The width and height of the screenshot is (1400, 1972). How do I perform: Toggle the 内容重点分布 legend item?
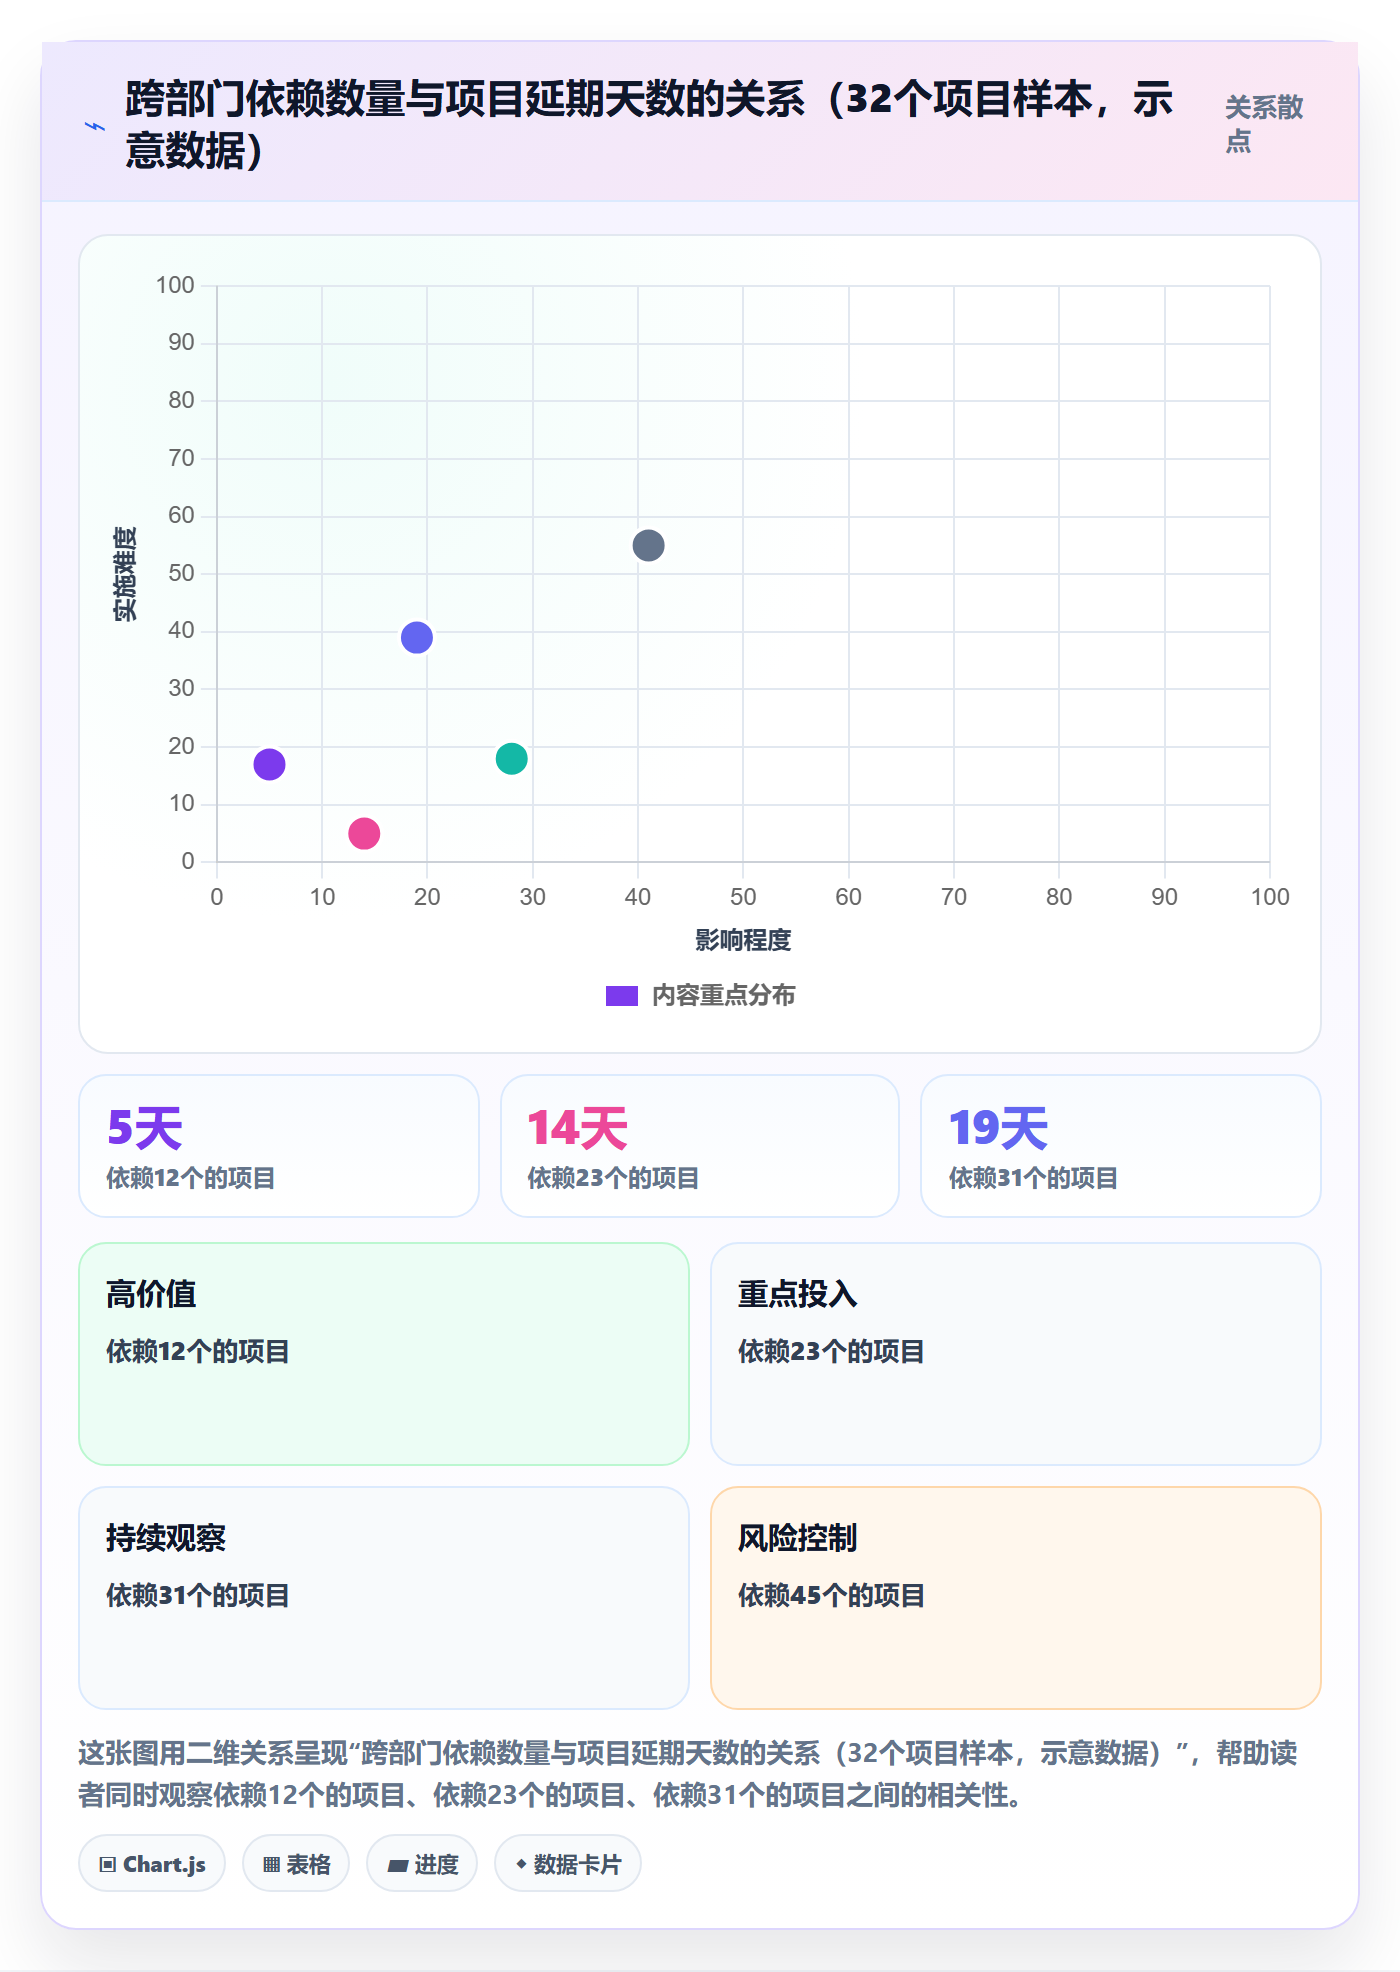pyautogui.click(x=700, y=996)
